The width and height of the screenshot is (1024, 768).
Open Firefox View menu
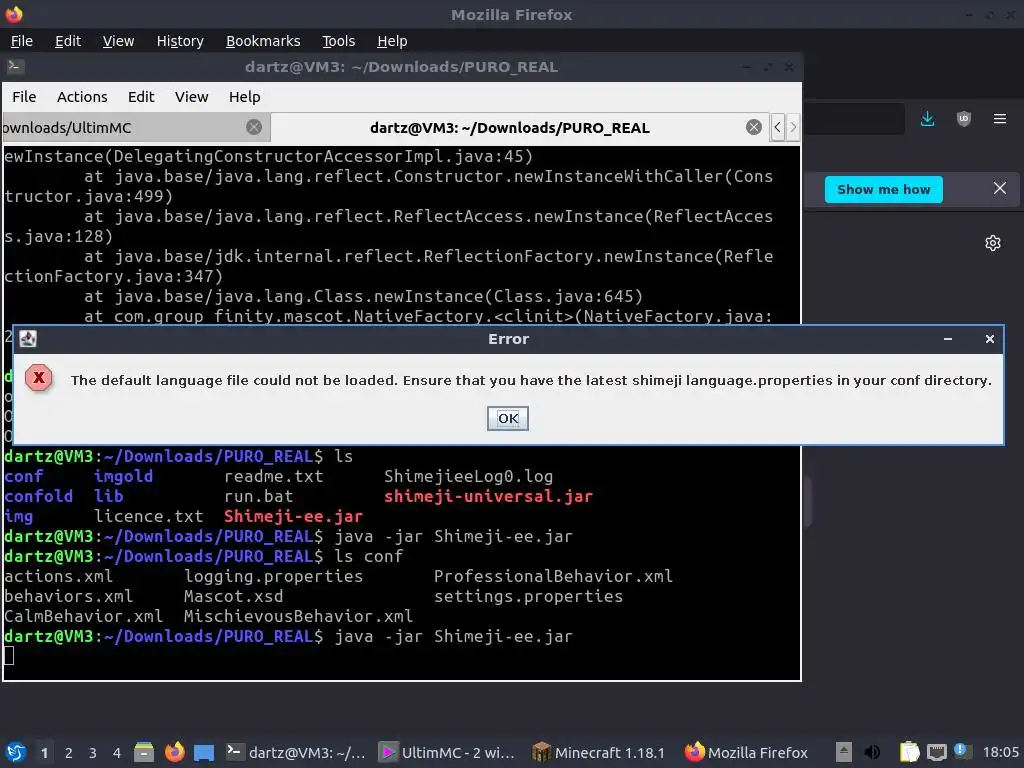(118, 41)
